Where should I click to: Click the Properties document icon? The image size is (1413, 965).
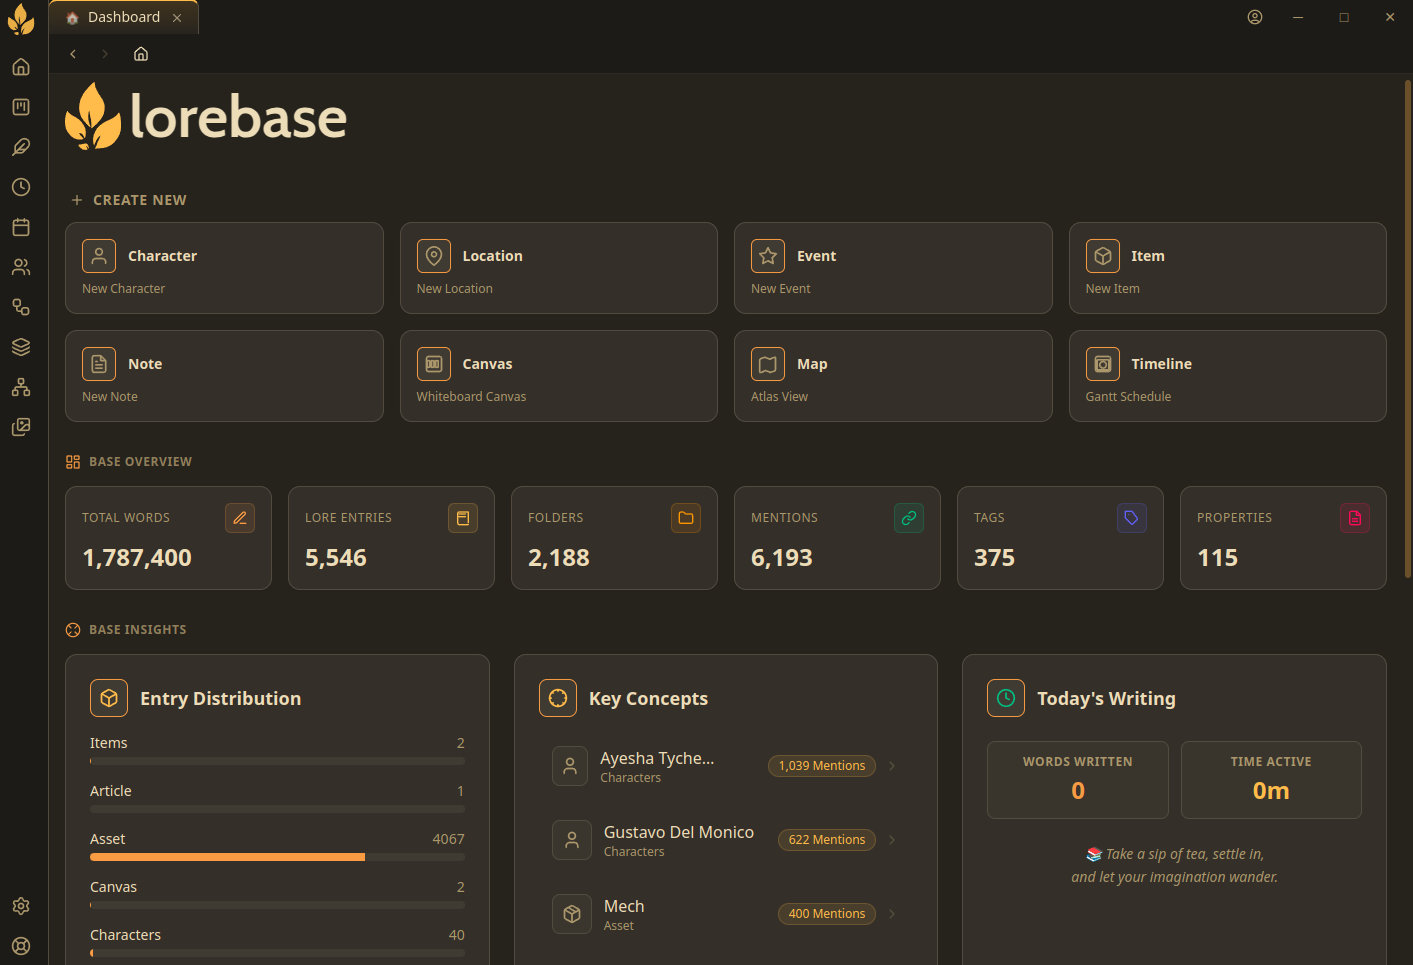(1355, 518)
